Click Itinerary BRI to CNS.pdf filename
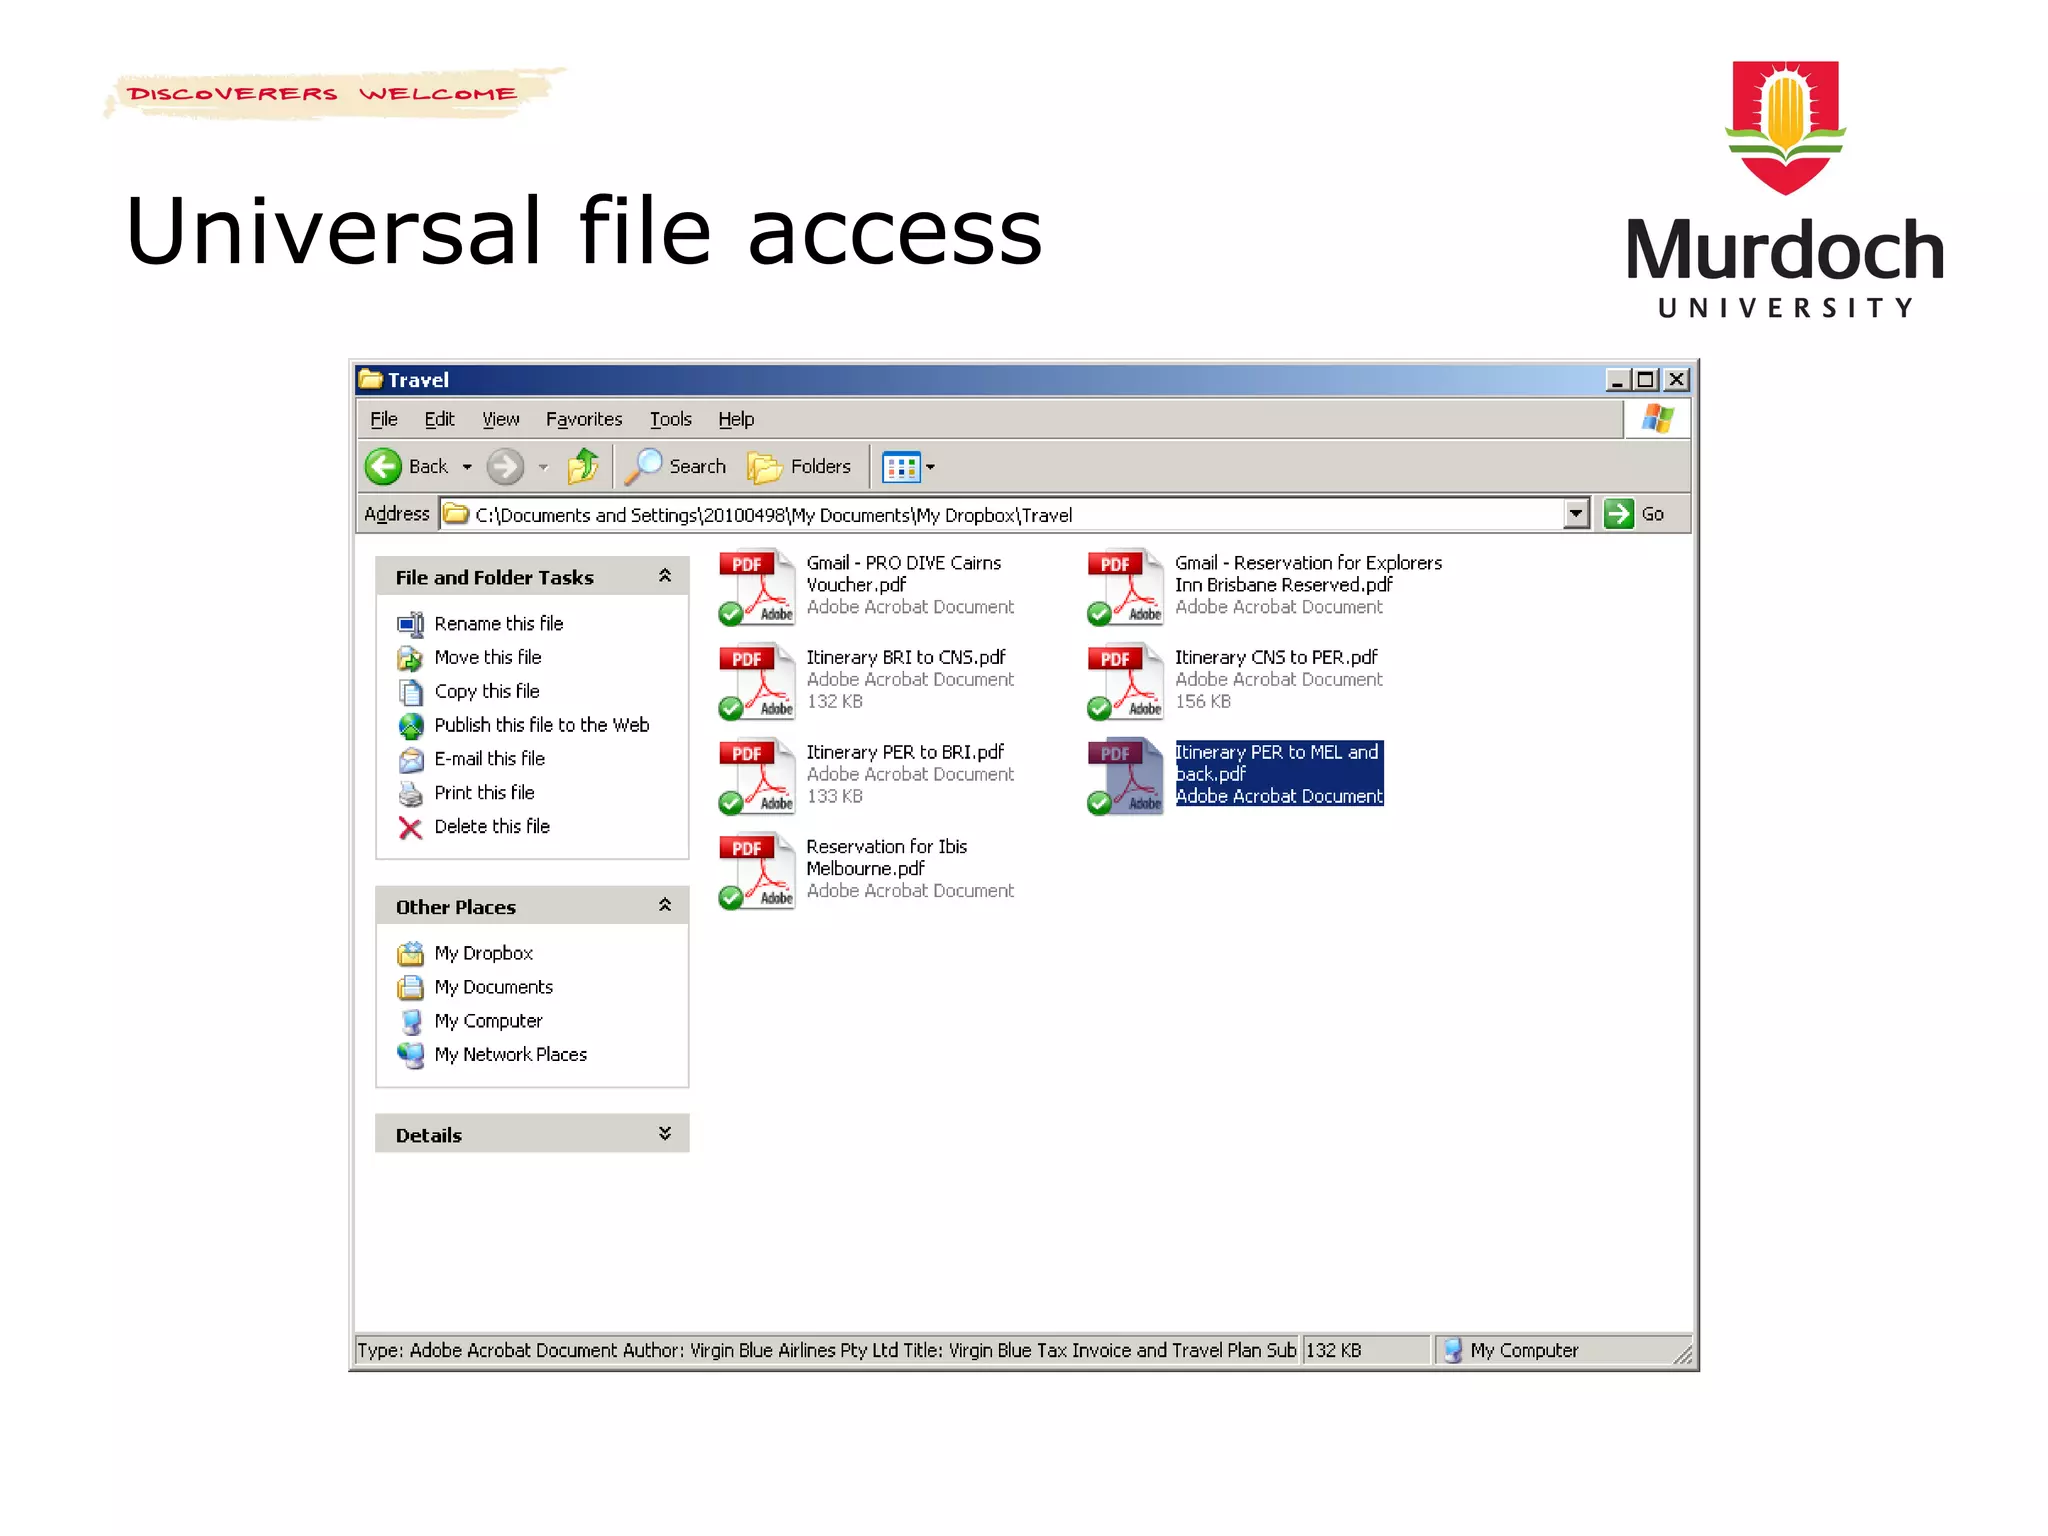Screen dimensions: 2048x1536 (x=906, y=657)
